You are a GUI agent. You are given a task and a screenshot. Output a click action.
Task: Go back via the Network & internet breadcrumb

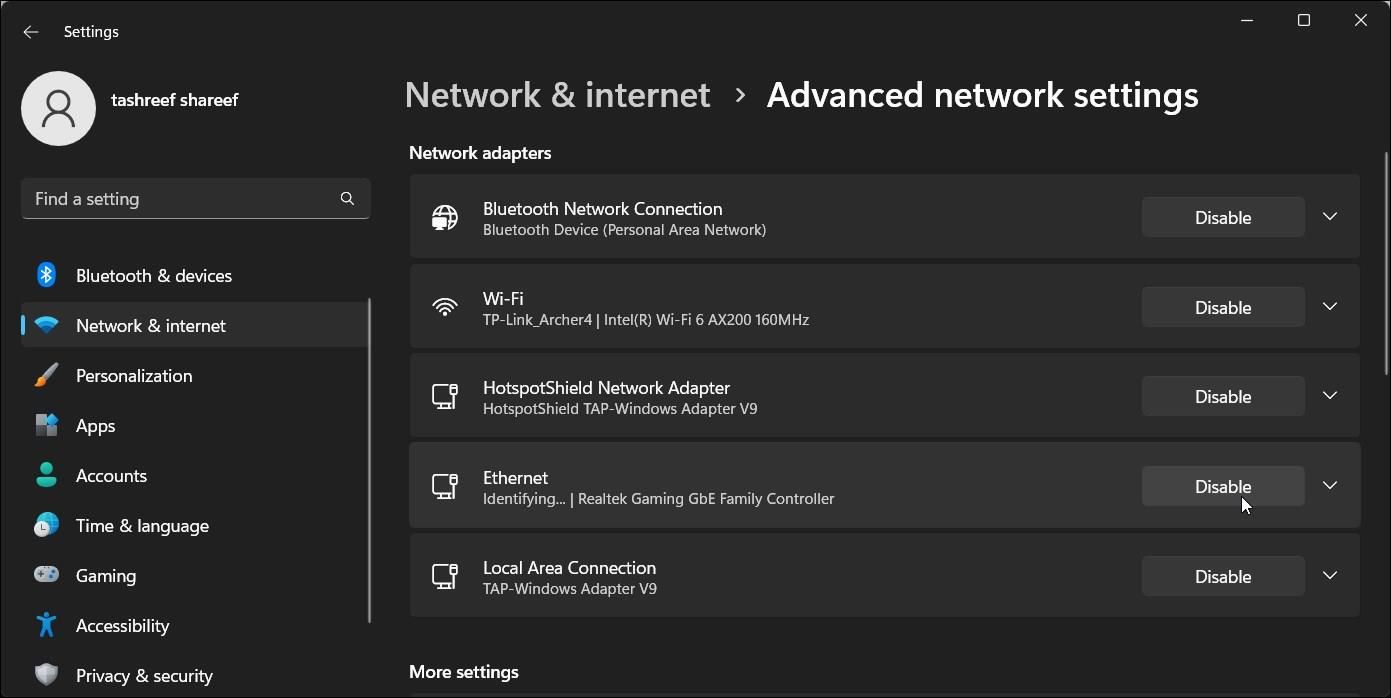[557, 94]
